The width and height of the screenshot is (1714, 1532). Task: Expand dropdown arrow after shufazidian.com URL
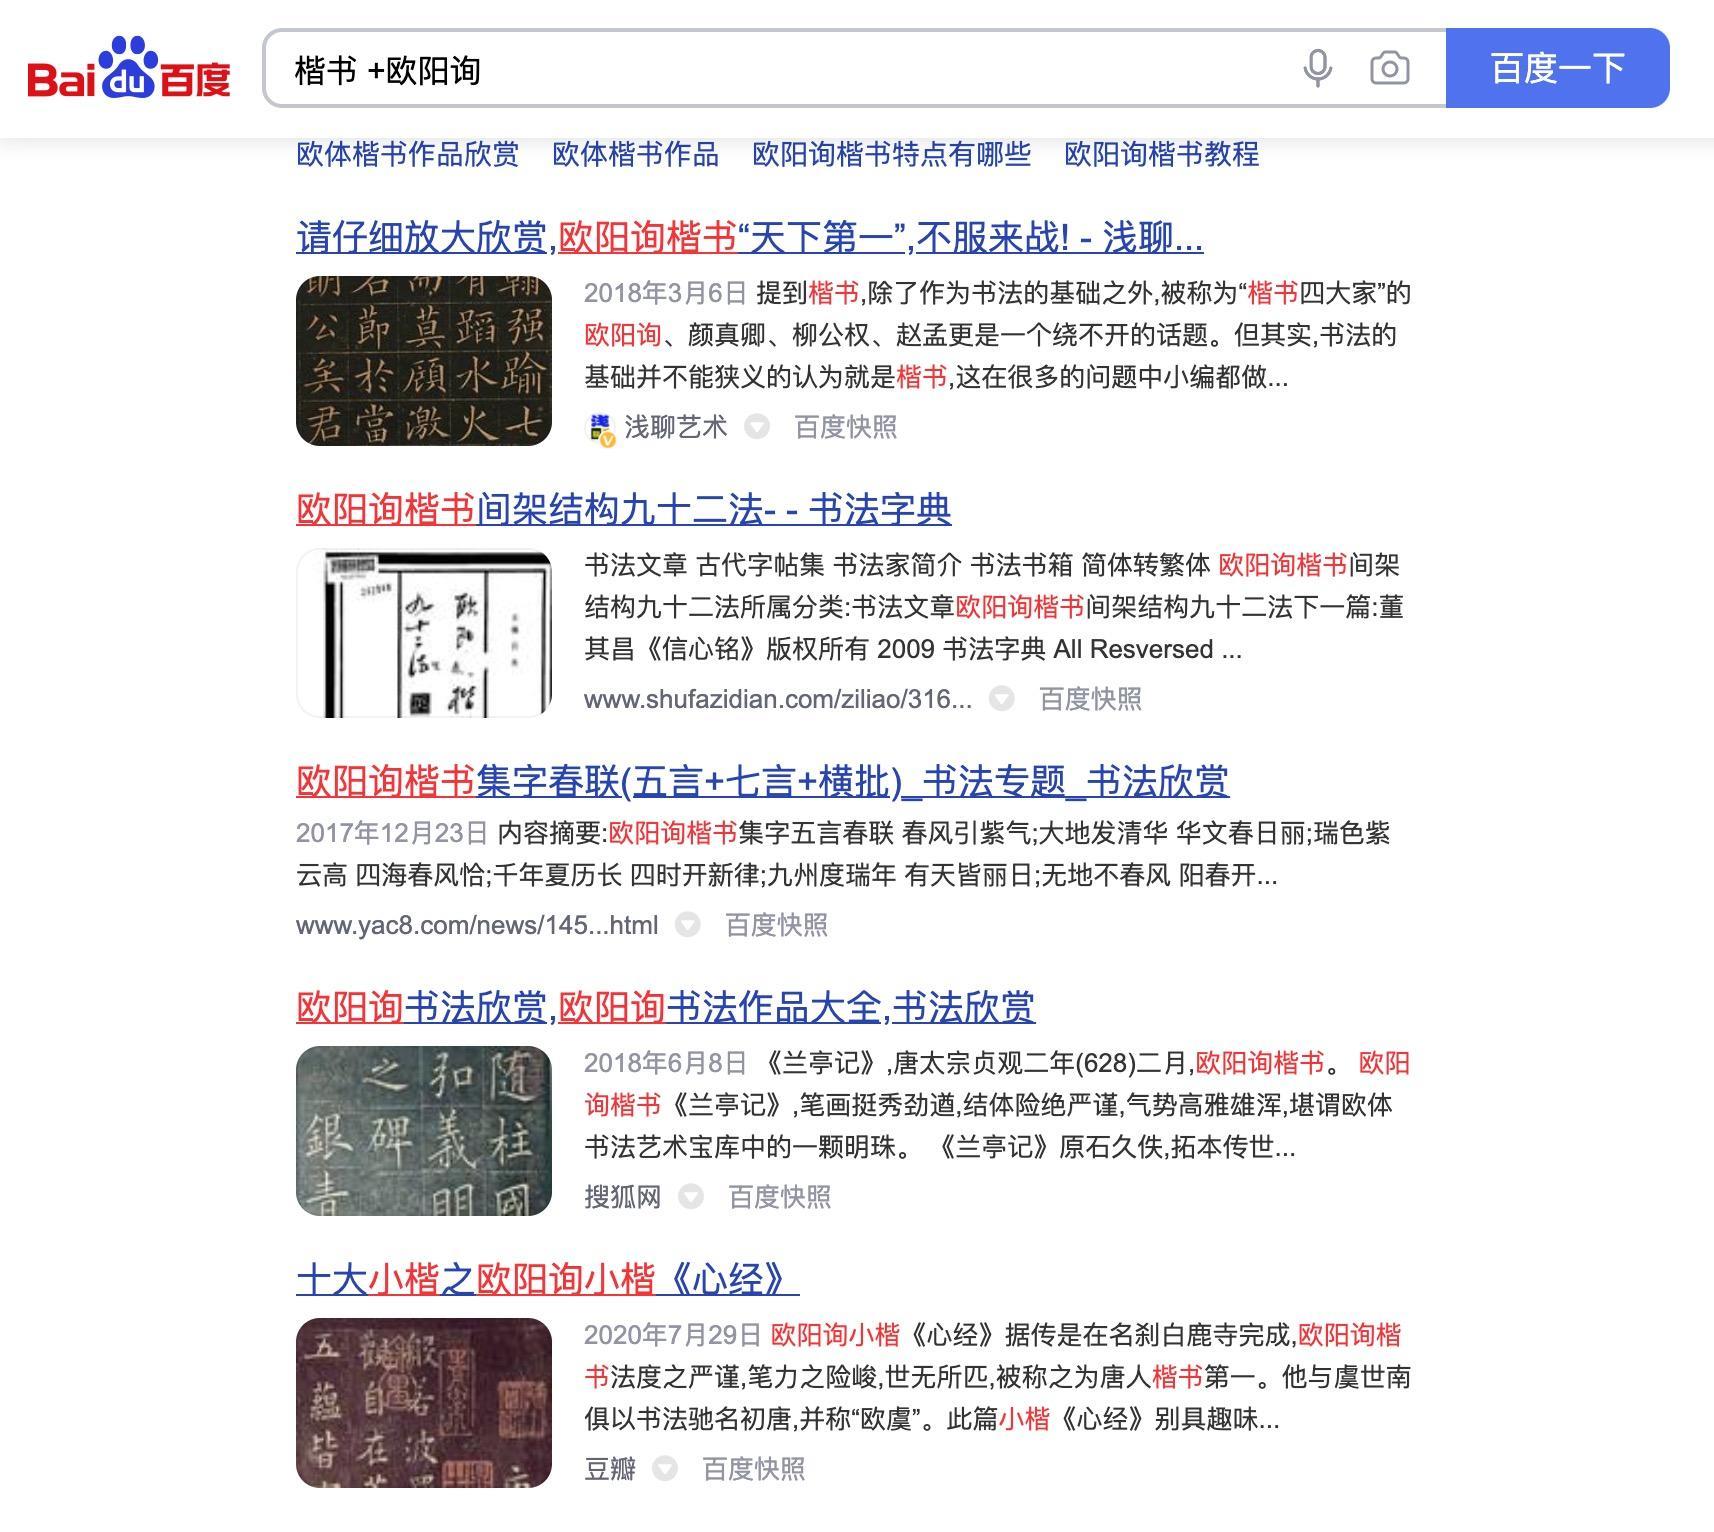(1001, 699)
